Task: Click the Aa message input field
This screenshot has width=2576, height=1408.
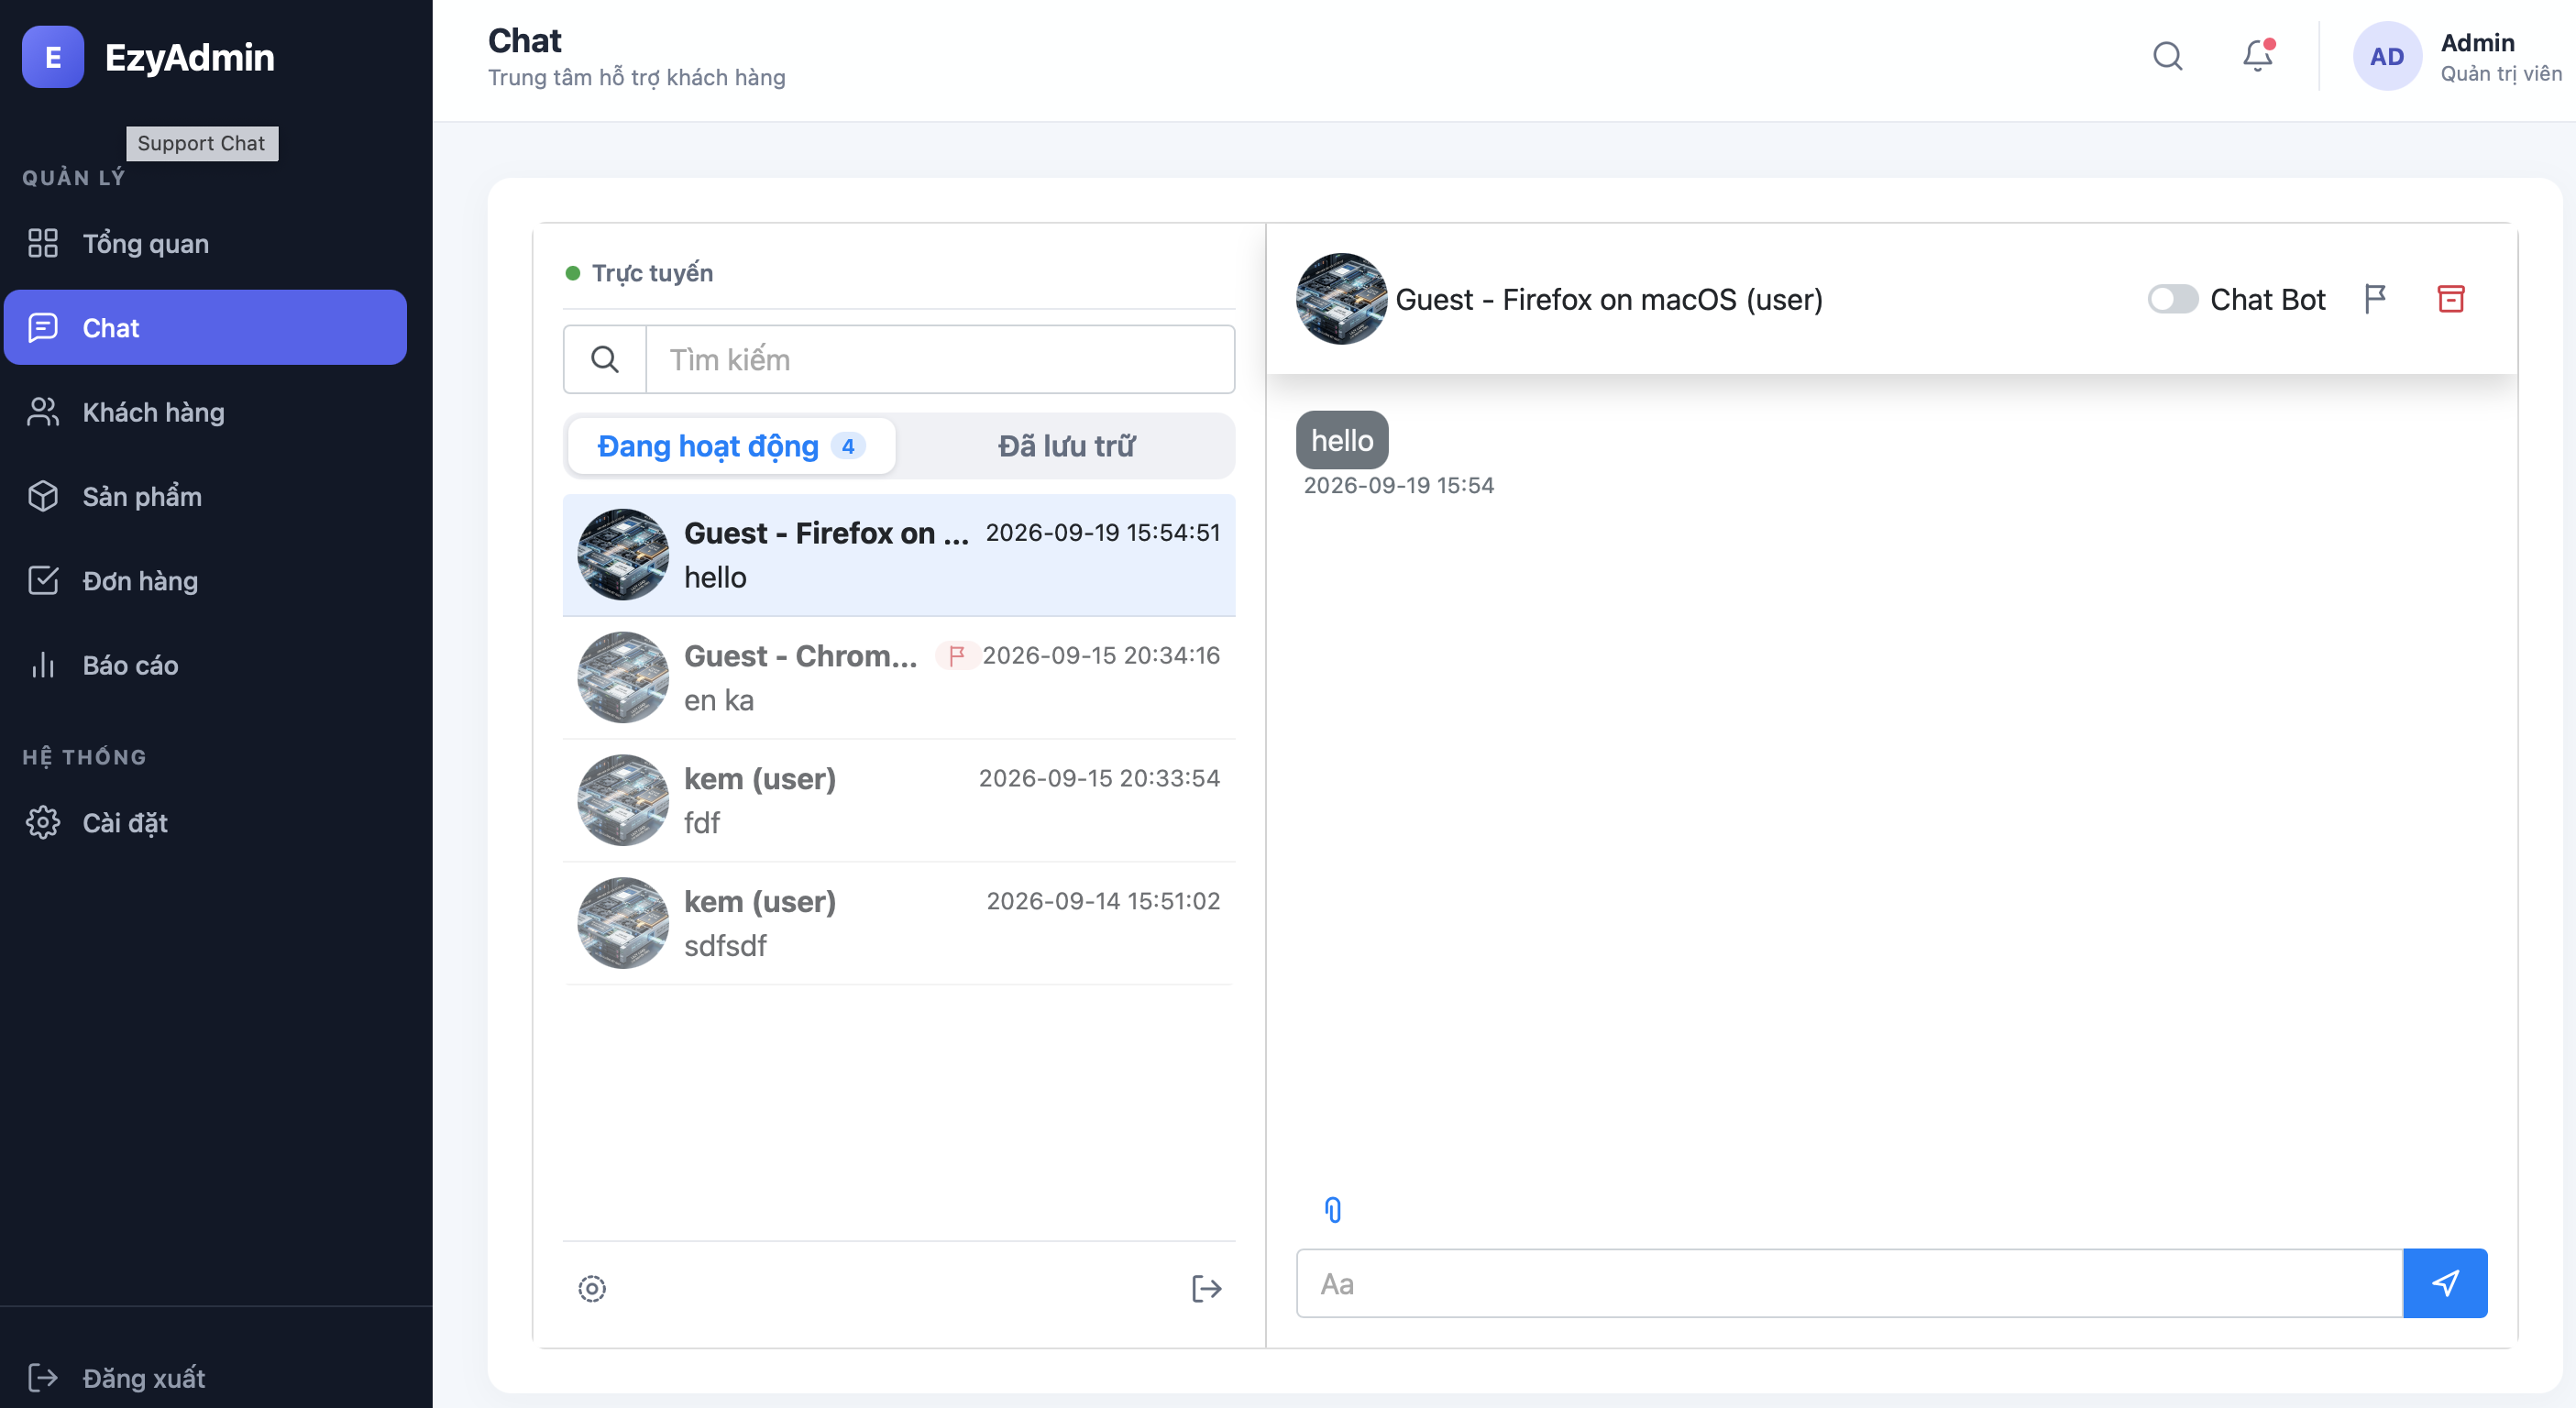Action: coord(1849,1283)
